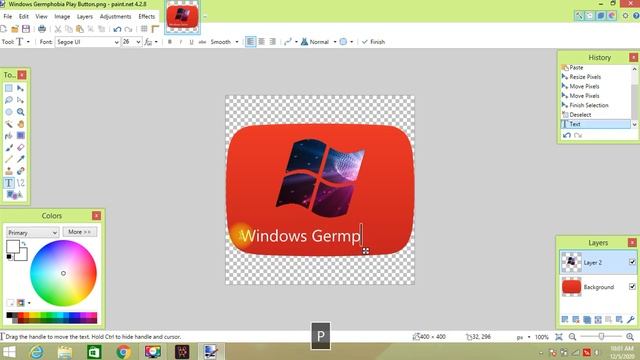Image resolution: width=640 pixels, height=360 pixels.
Task: Open the File menu
Action: (8, 16)
